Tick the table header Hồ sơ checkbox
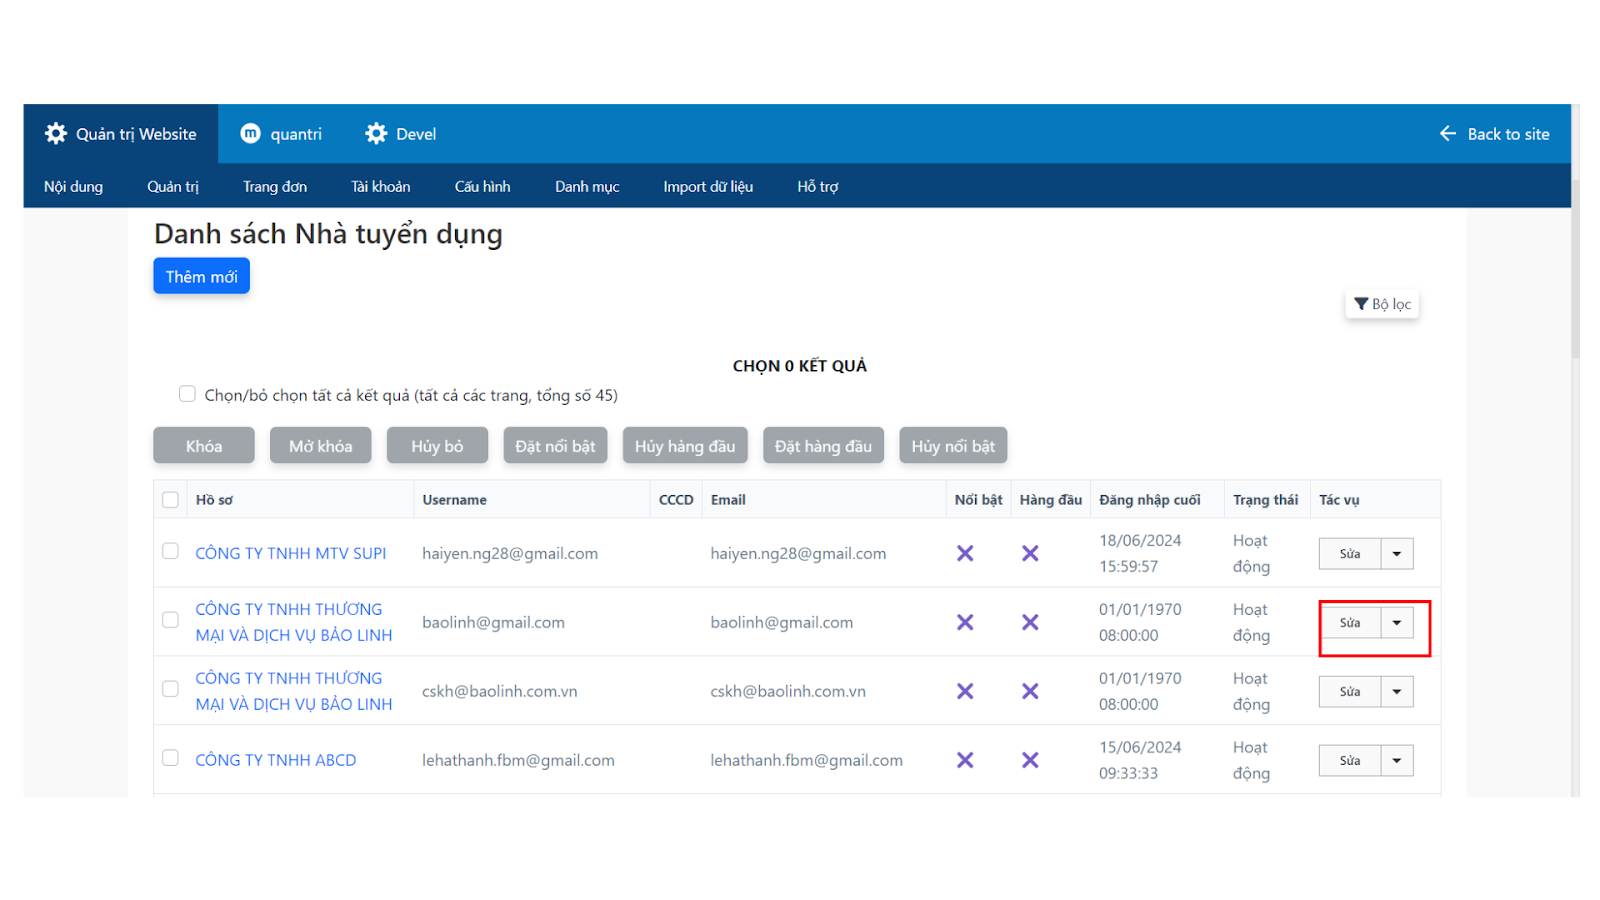Screen dimensions: 1600x900 point(171,500)
